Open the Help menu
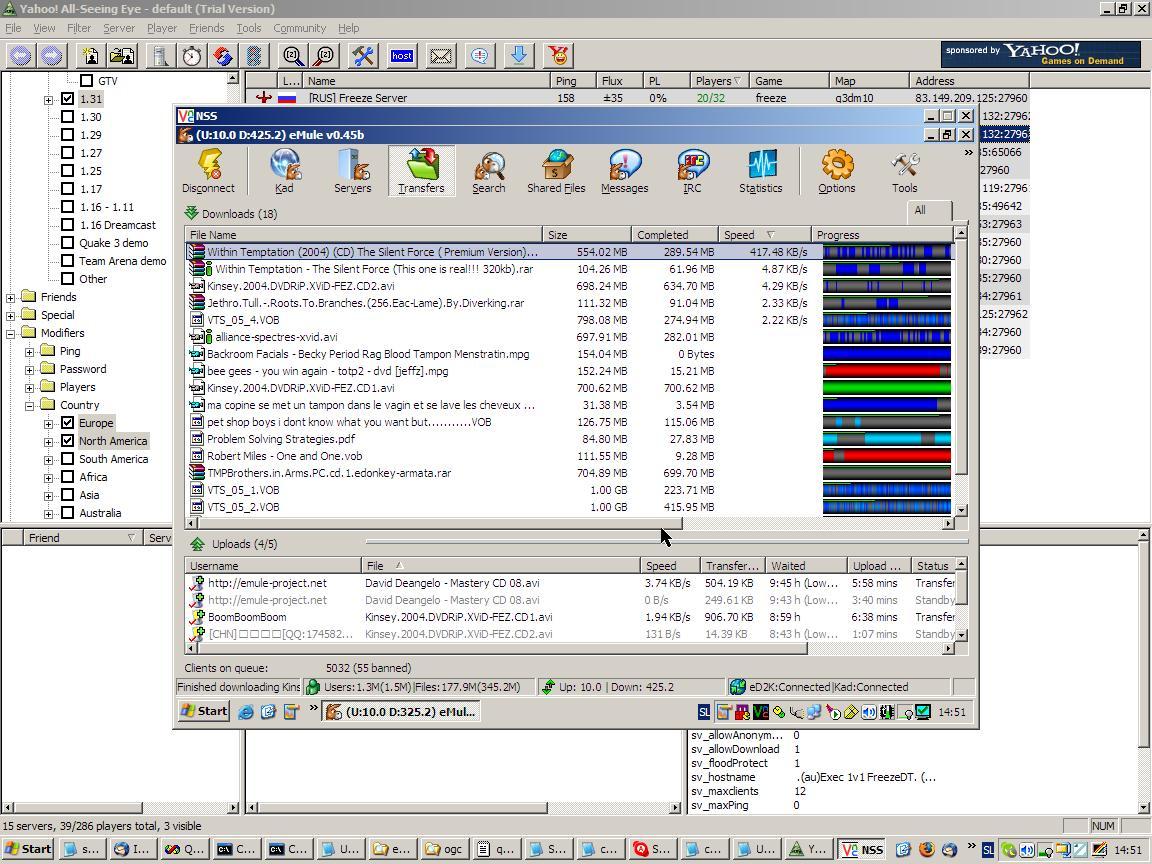The height and width of the screenshot is (864, 1152). pos(348,28)
